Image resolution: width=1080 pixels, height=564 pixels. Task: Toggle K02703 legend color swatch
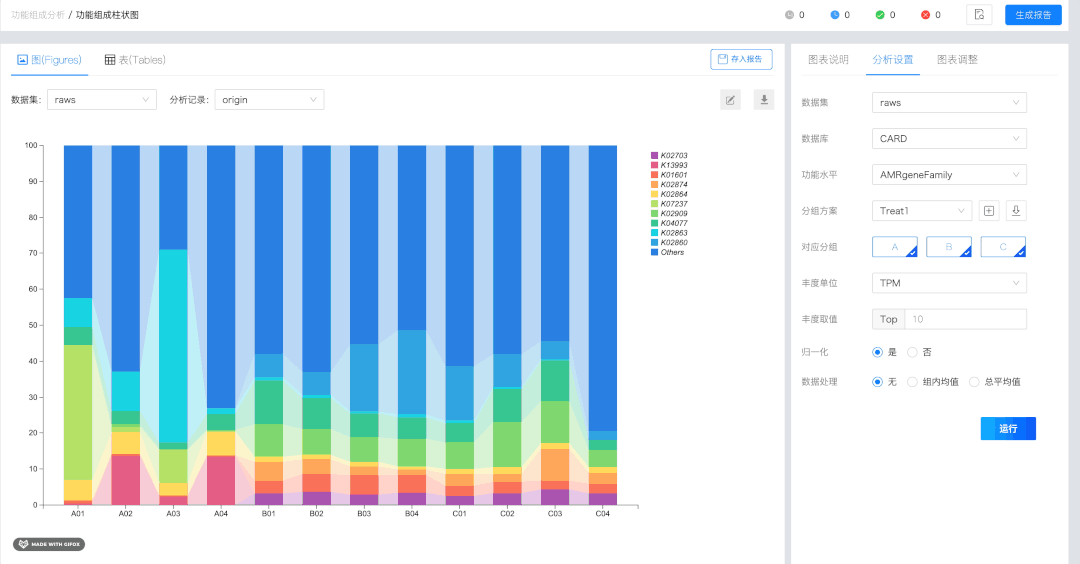654,156
